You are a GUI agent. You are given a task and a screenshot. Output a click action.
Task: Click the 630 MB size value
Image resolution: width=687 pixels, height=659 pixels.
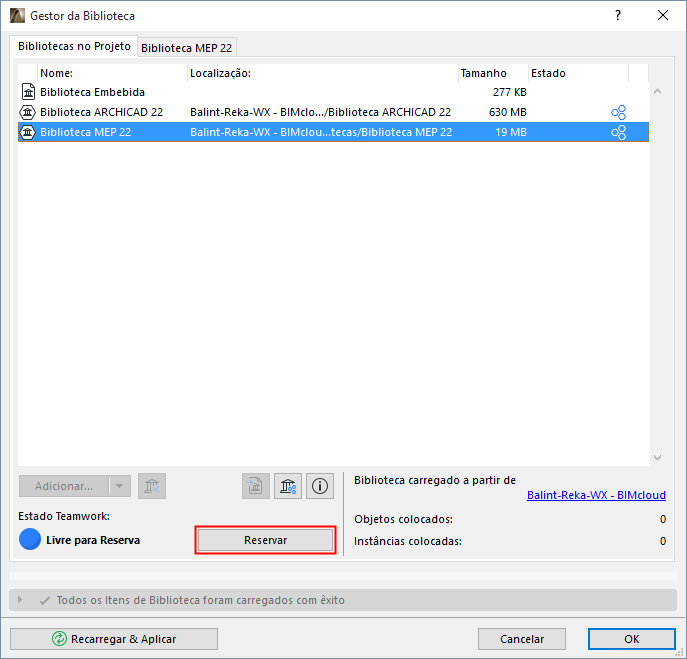[508, 112]
